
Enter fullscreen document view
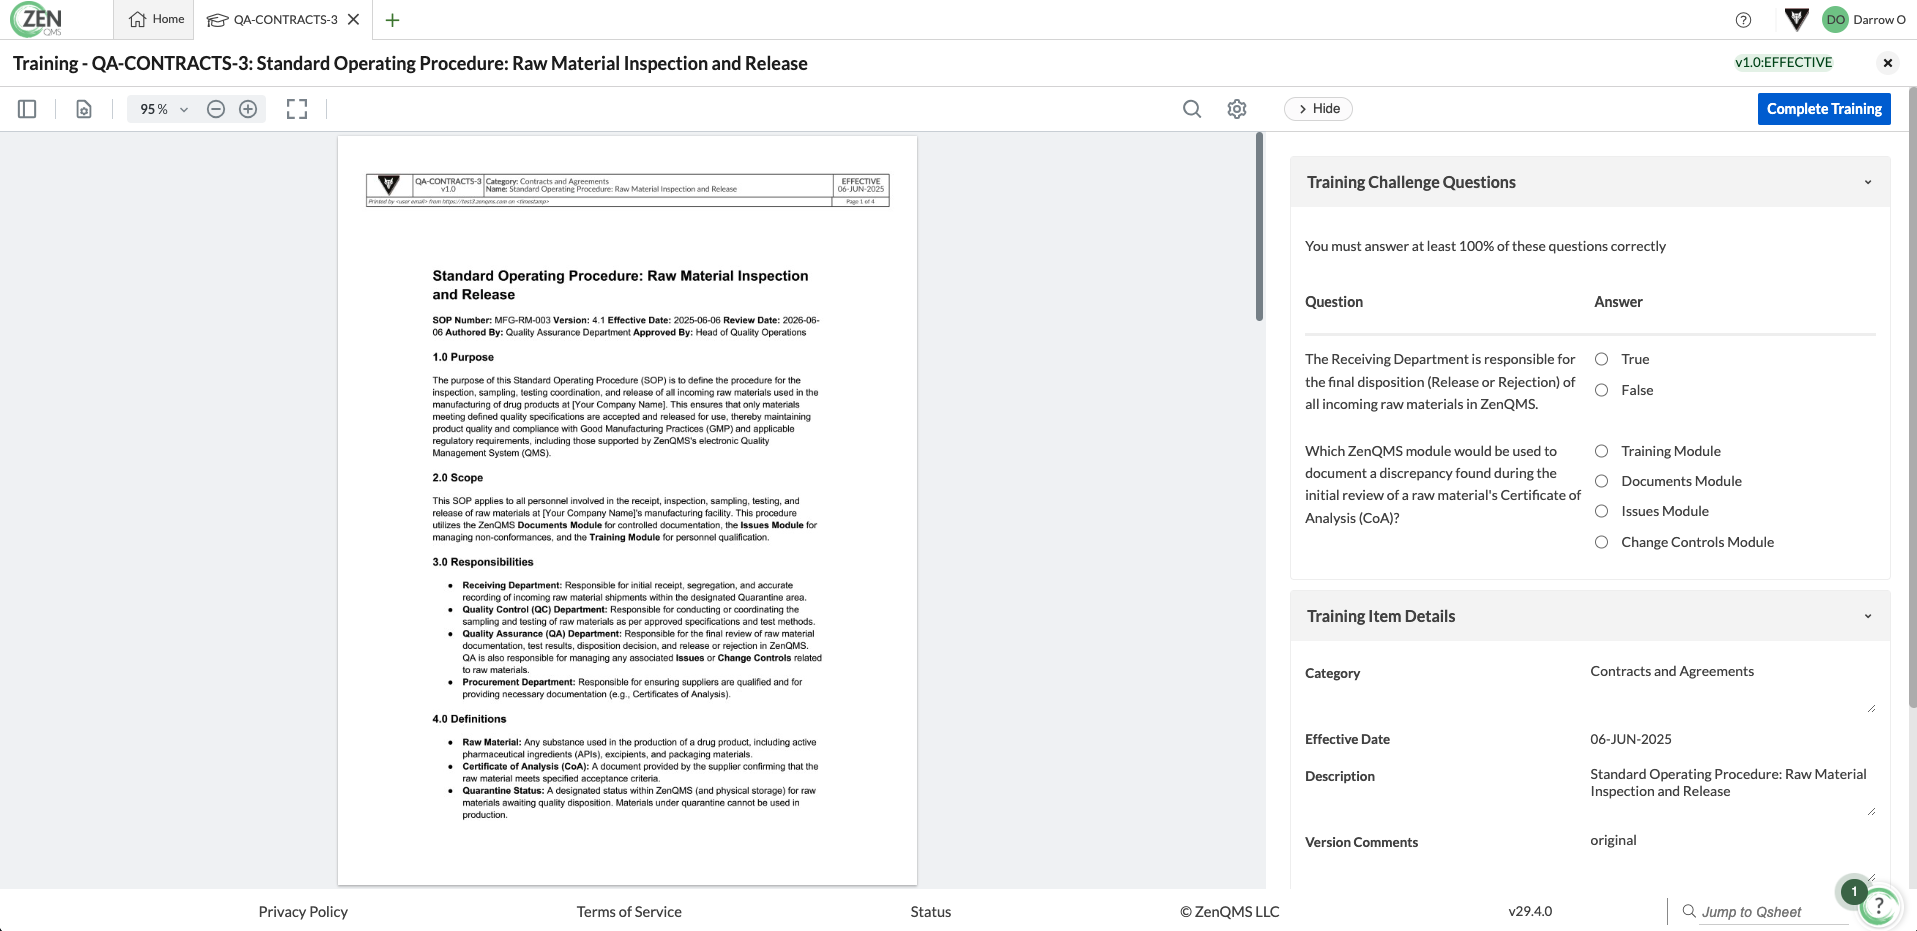pos(297,109)
